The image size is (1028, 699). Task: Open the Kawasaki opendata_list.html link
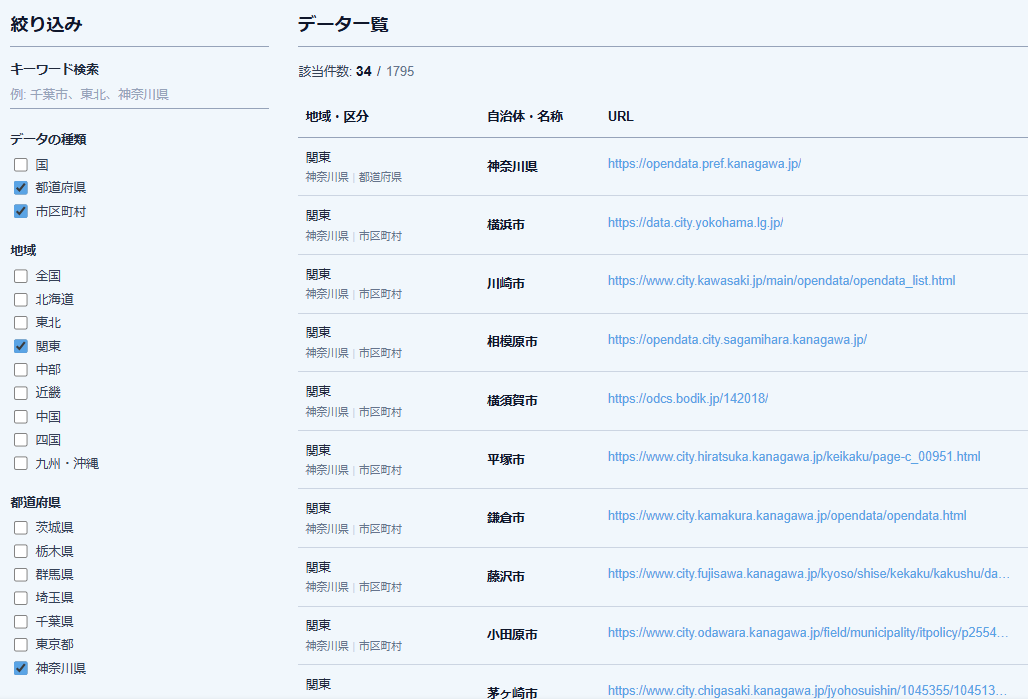click(781, 281)
